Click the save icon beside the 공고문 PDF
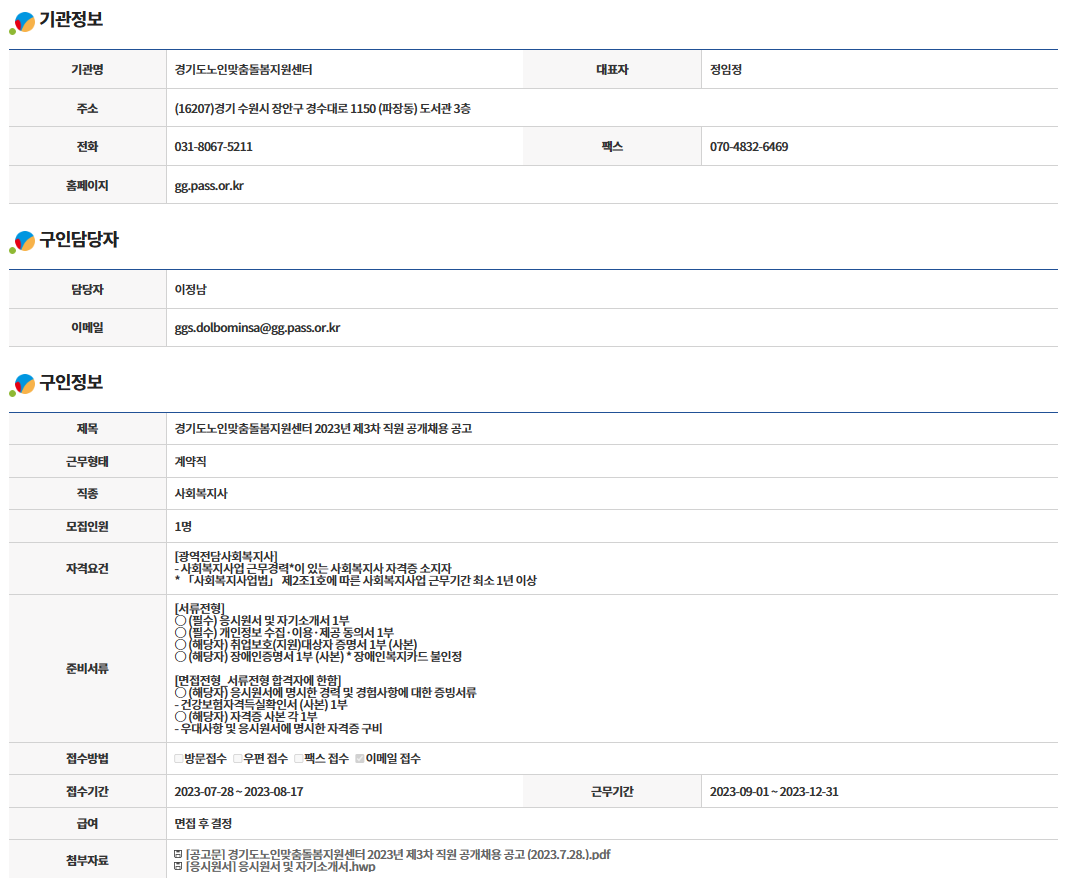1078x878 pixels. (178, 854)
